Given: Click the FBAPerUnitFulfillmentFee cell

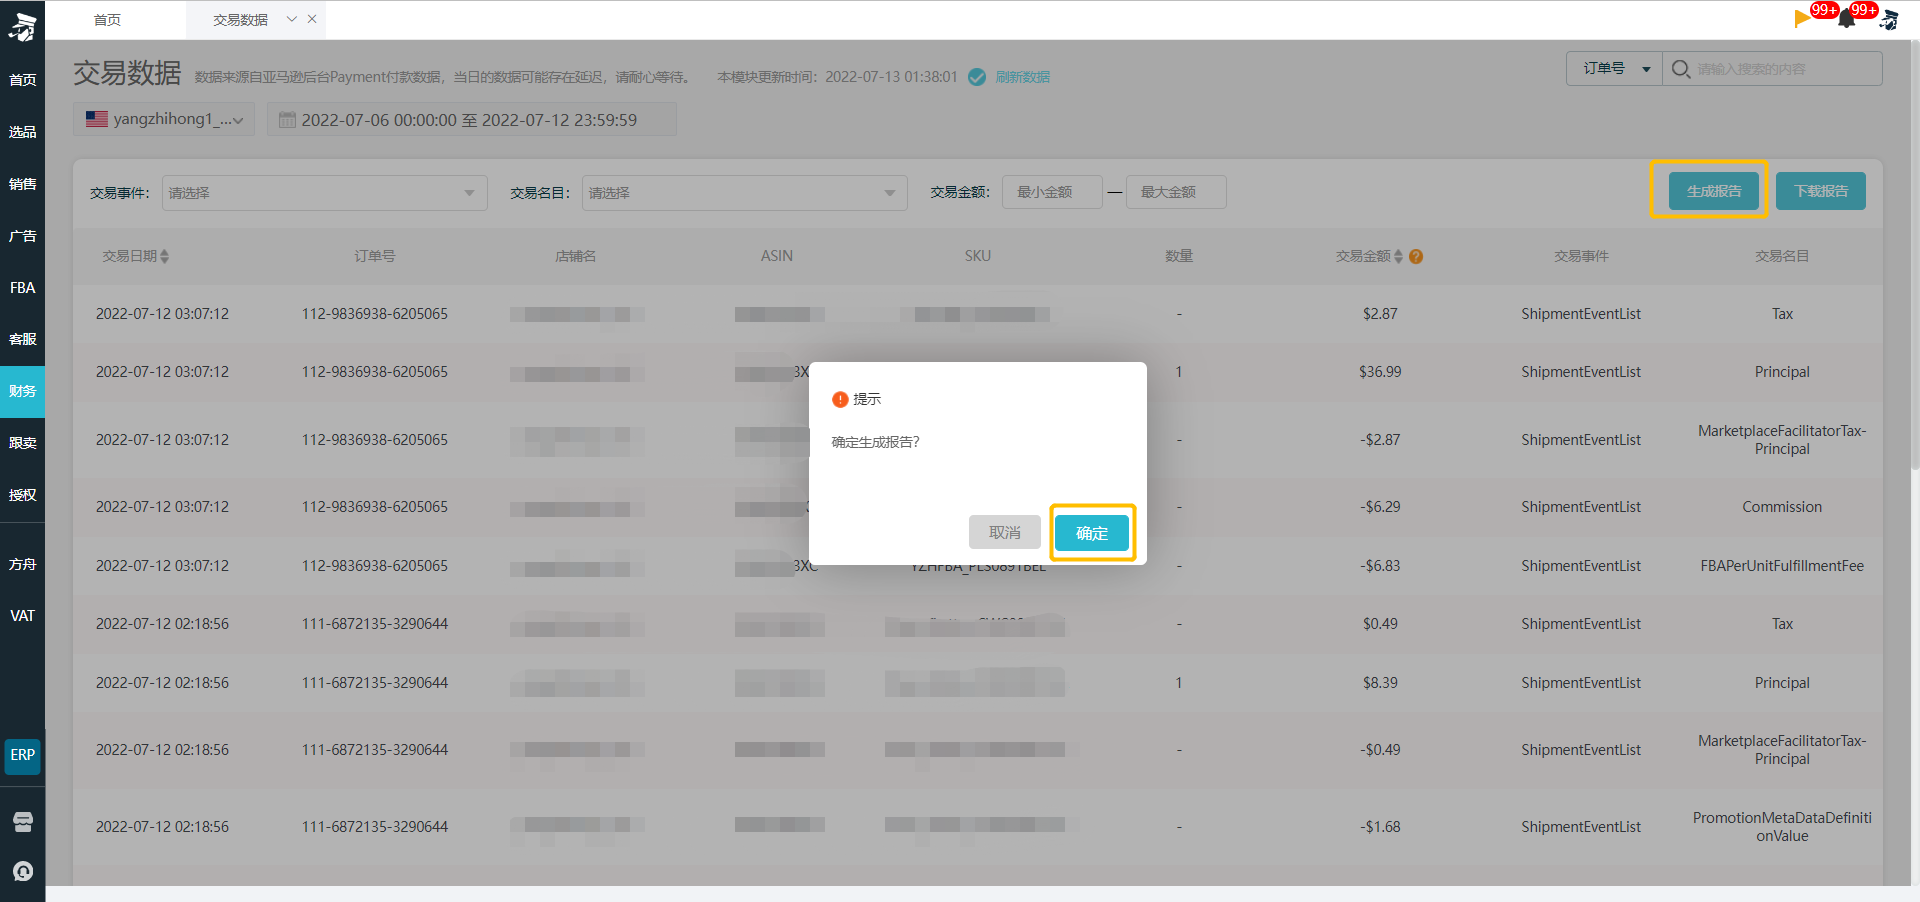Looking at the screenshot, I should (1782, 566).
